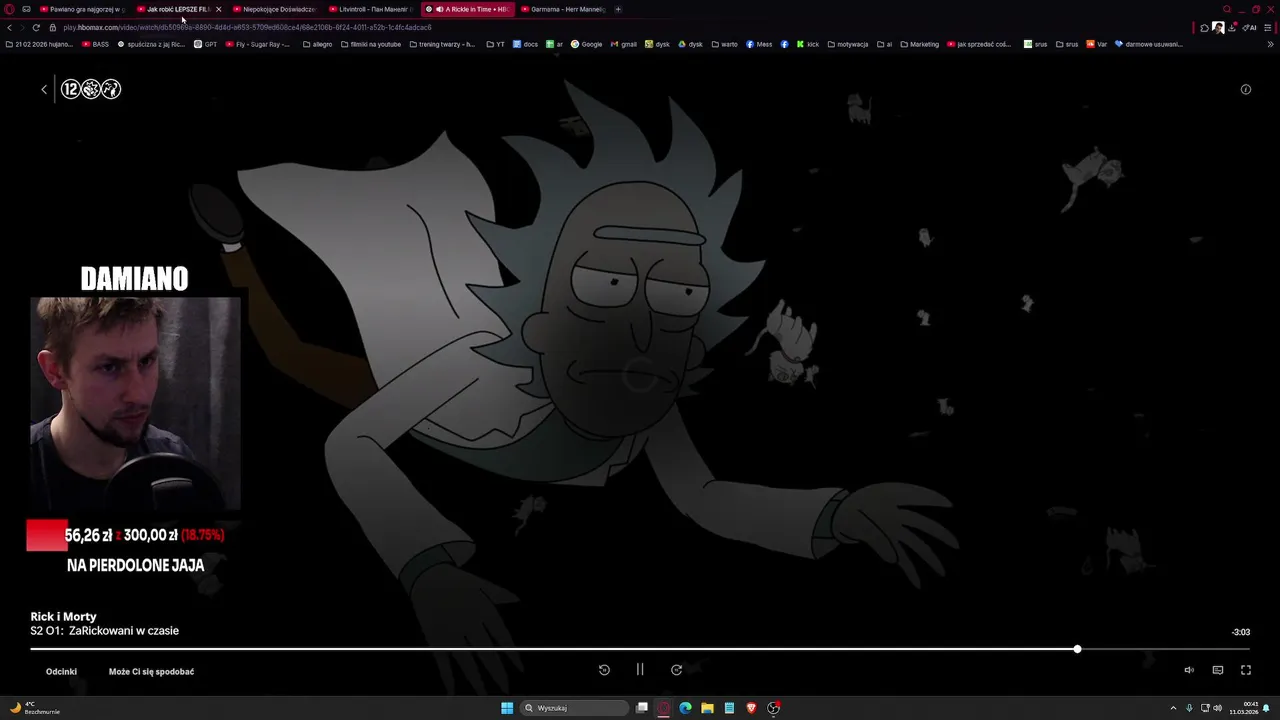Expand the YT bookmarks folder

pos(495,44)
